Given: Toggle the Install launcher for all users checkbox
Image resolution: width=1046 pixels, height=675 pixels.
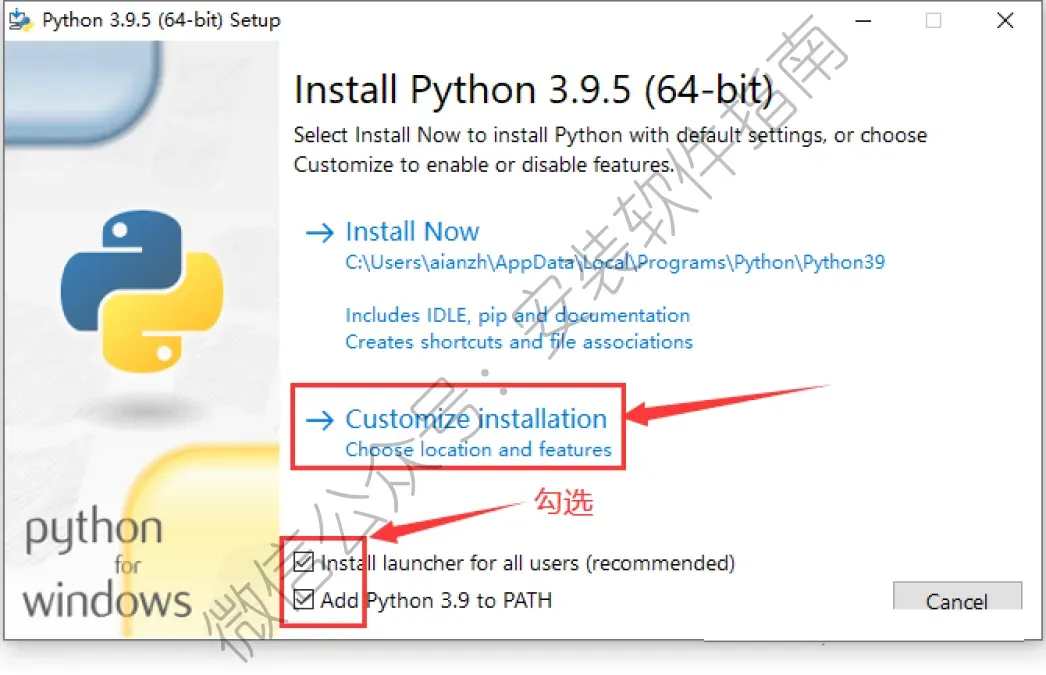Looking at the screenshot, I should click(304, 562).
